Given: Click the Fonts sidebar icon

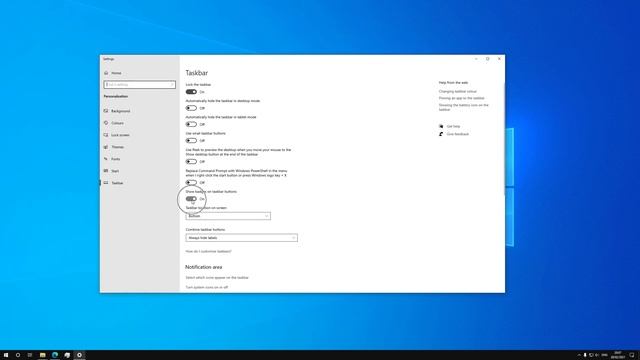Looking at the screenshot, I should click(x=106, y=159).
